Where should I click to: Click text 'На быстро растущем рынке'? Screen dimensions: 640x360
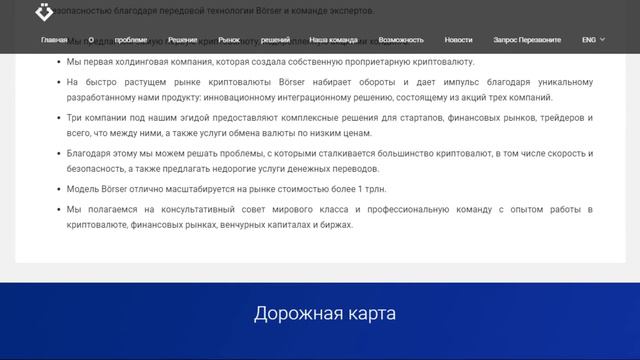pyautogui.click(x=133, y=82)
